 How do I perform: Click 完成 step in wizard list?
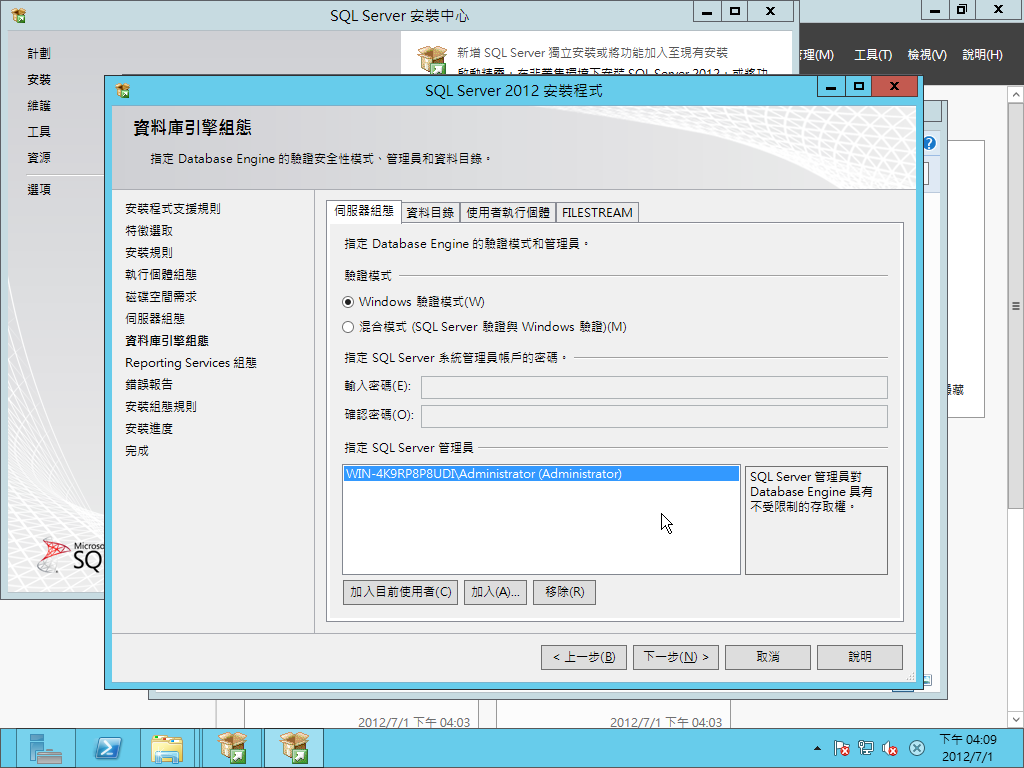137,451
